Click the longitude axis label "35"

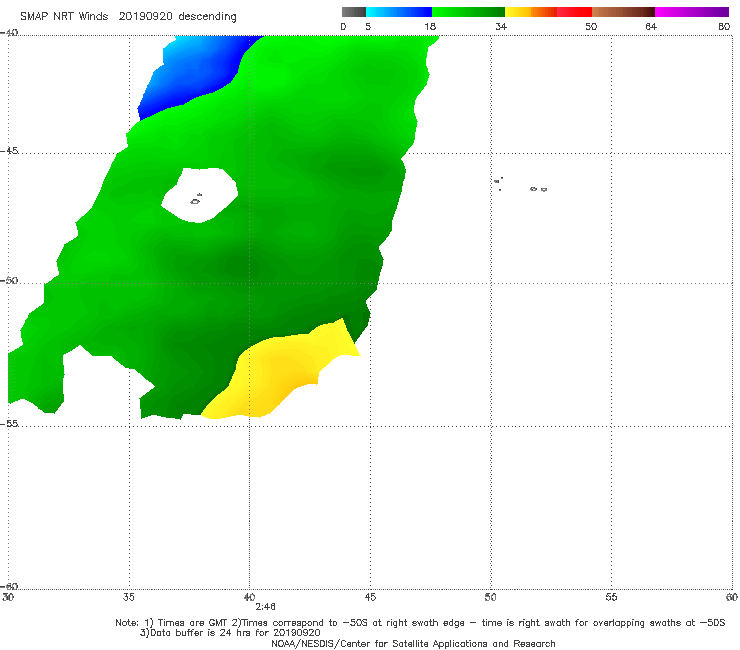coord(128,598)
